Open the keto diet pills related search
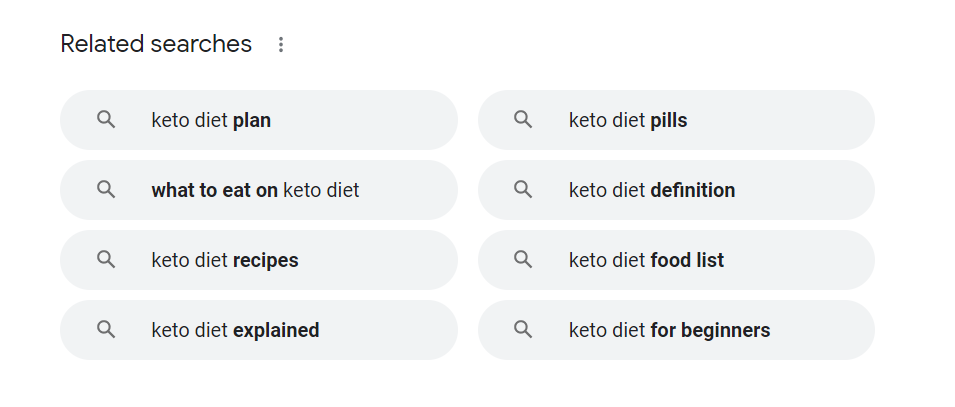955x407 pixels. [x=676, y=120]
